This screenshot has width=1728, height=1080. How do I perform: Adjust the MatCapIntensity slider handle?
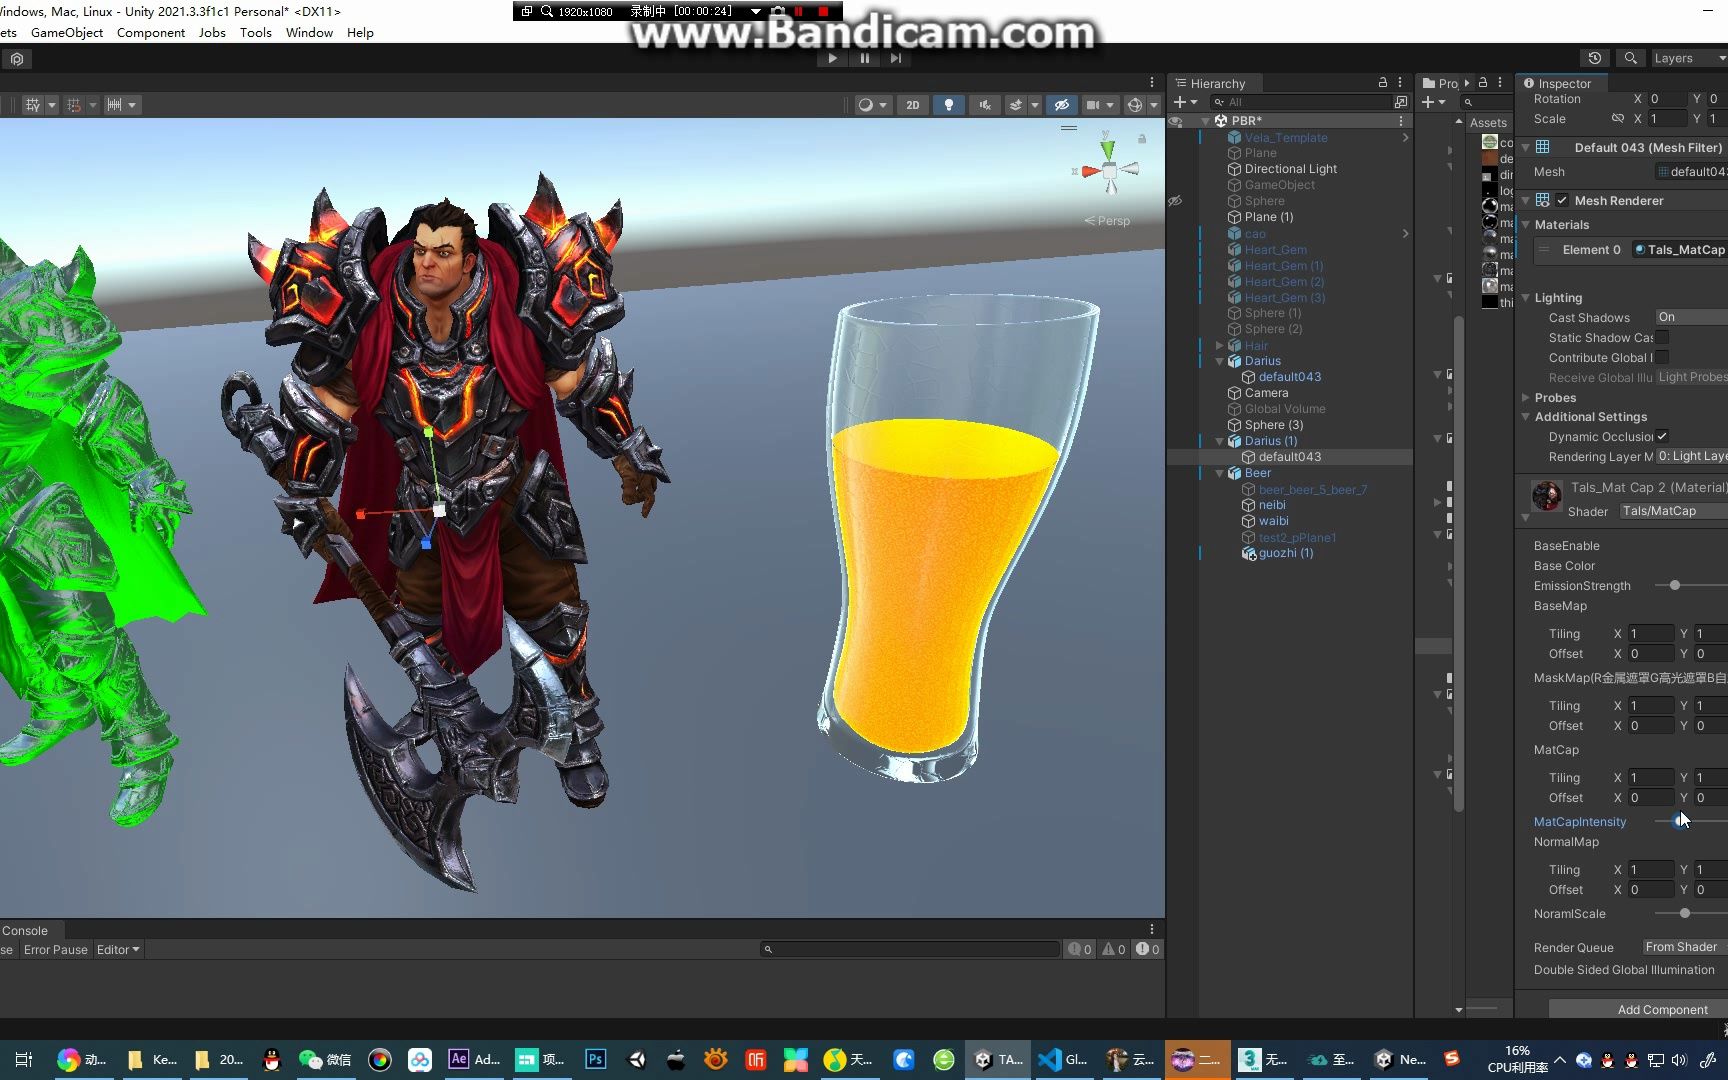tap(1679, 821)
